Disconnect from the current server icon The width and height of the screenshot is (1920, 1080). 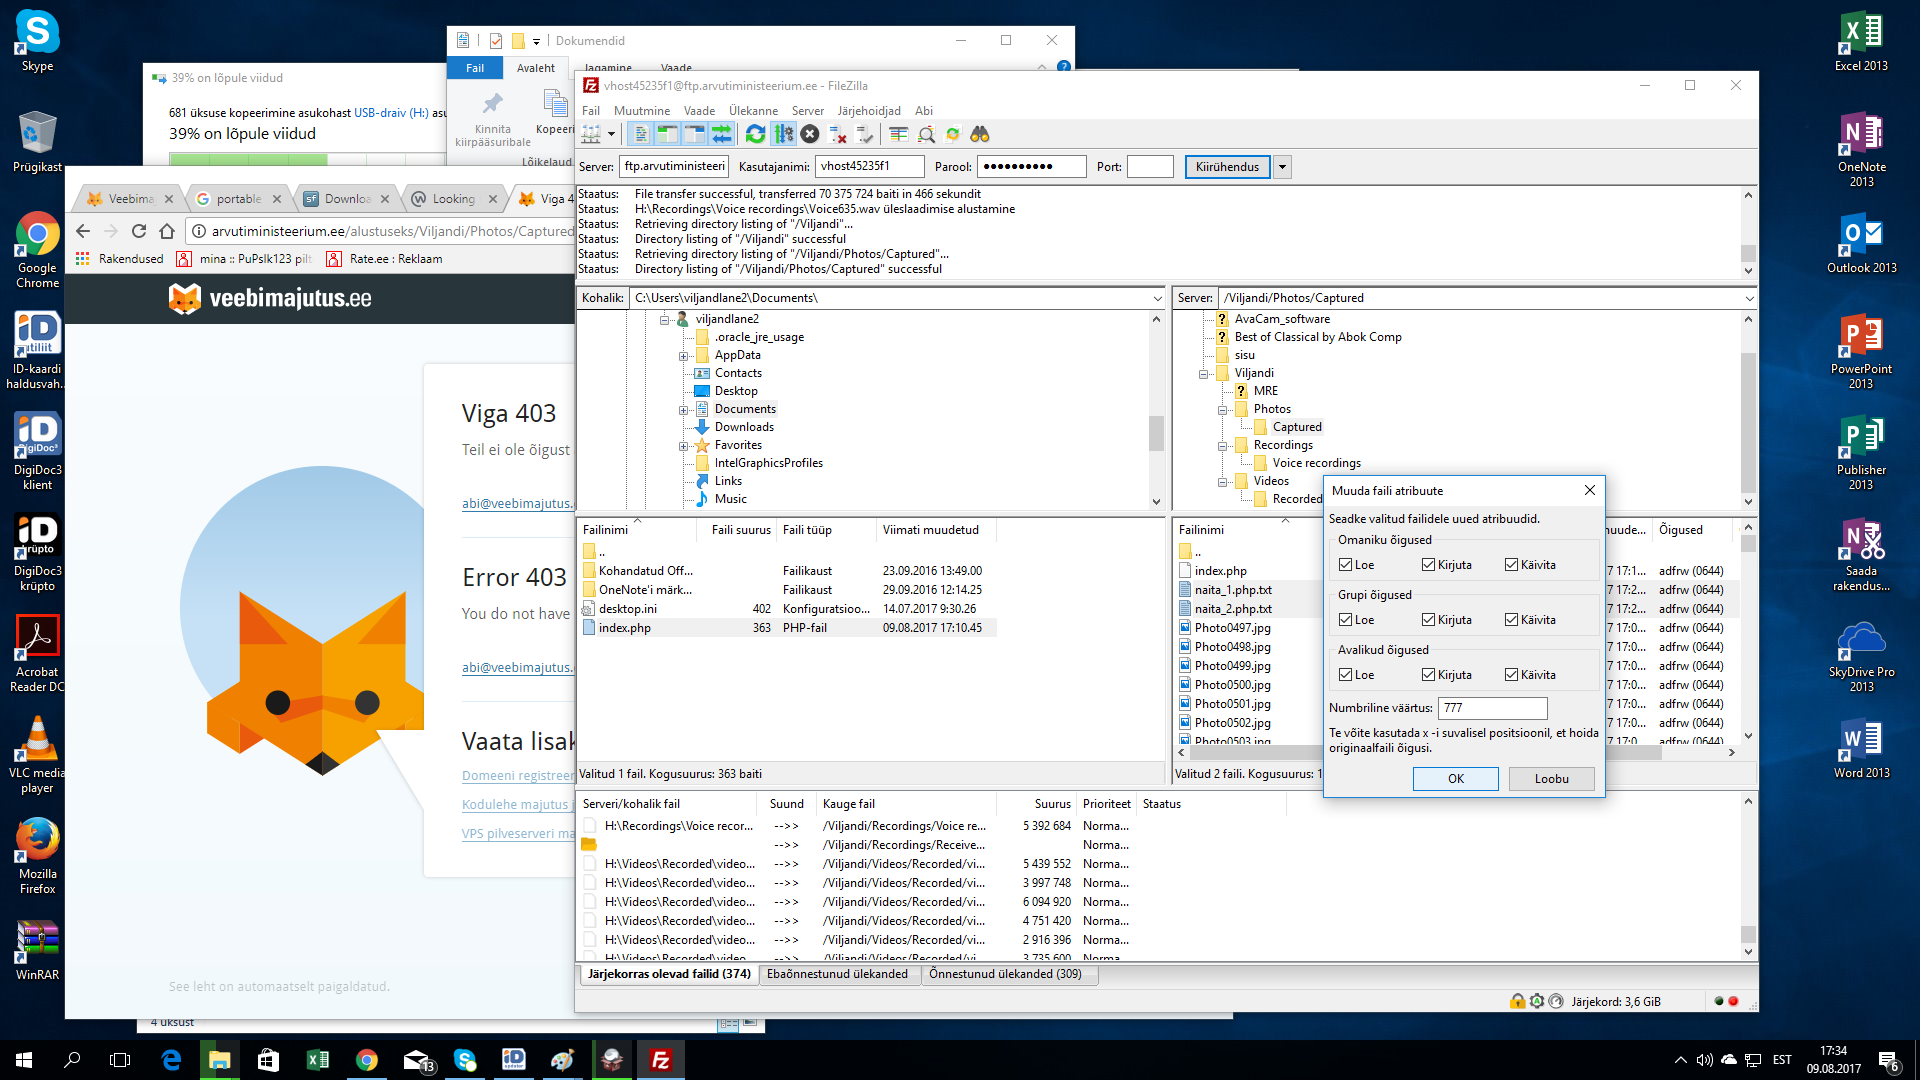click(x=838, y=134)
